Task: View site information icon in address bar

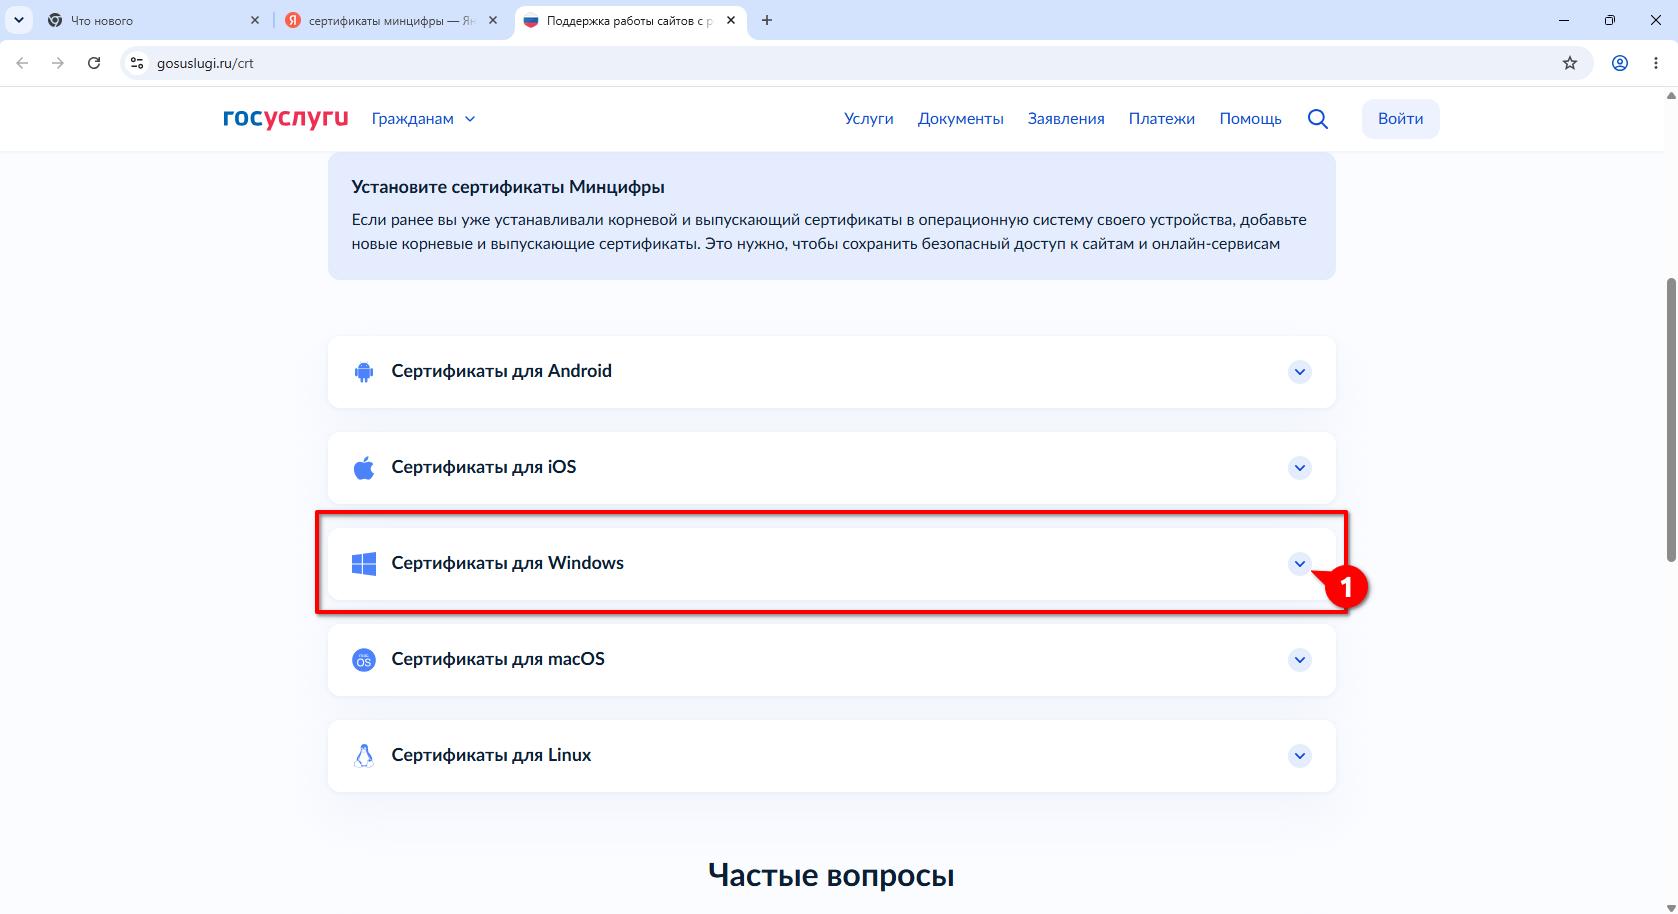Action: click(138, 63)
